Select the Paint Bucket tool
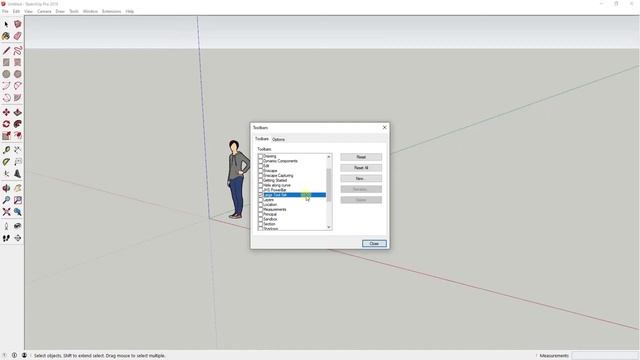640x360 pixels. pos(6,36)
